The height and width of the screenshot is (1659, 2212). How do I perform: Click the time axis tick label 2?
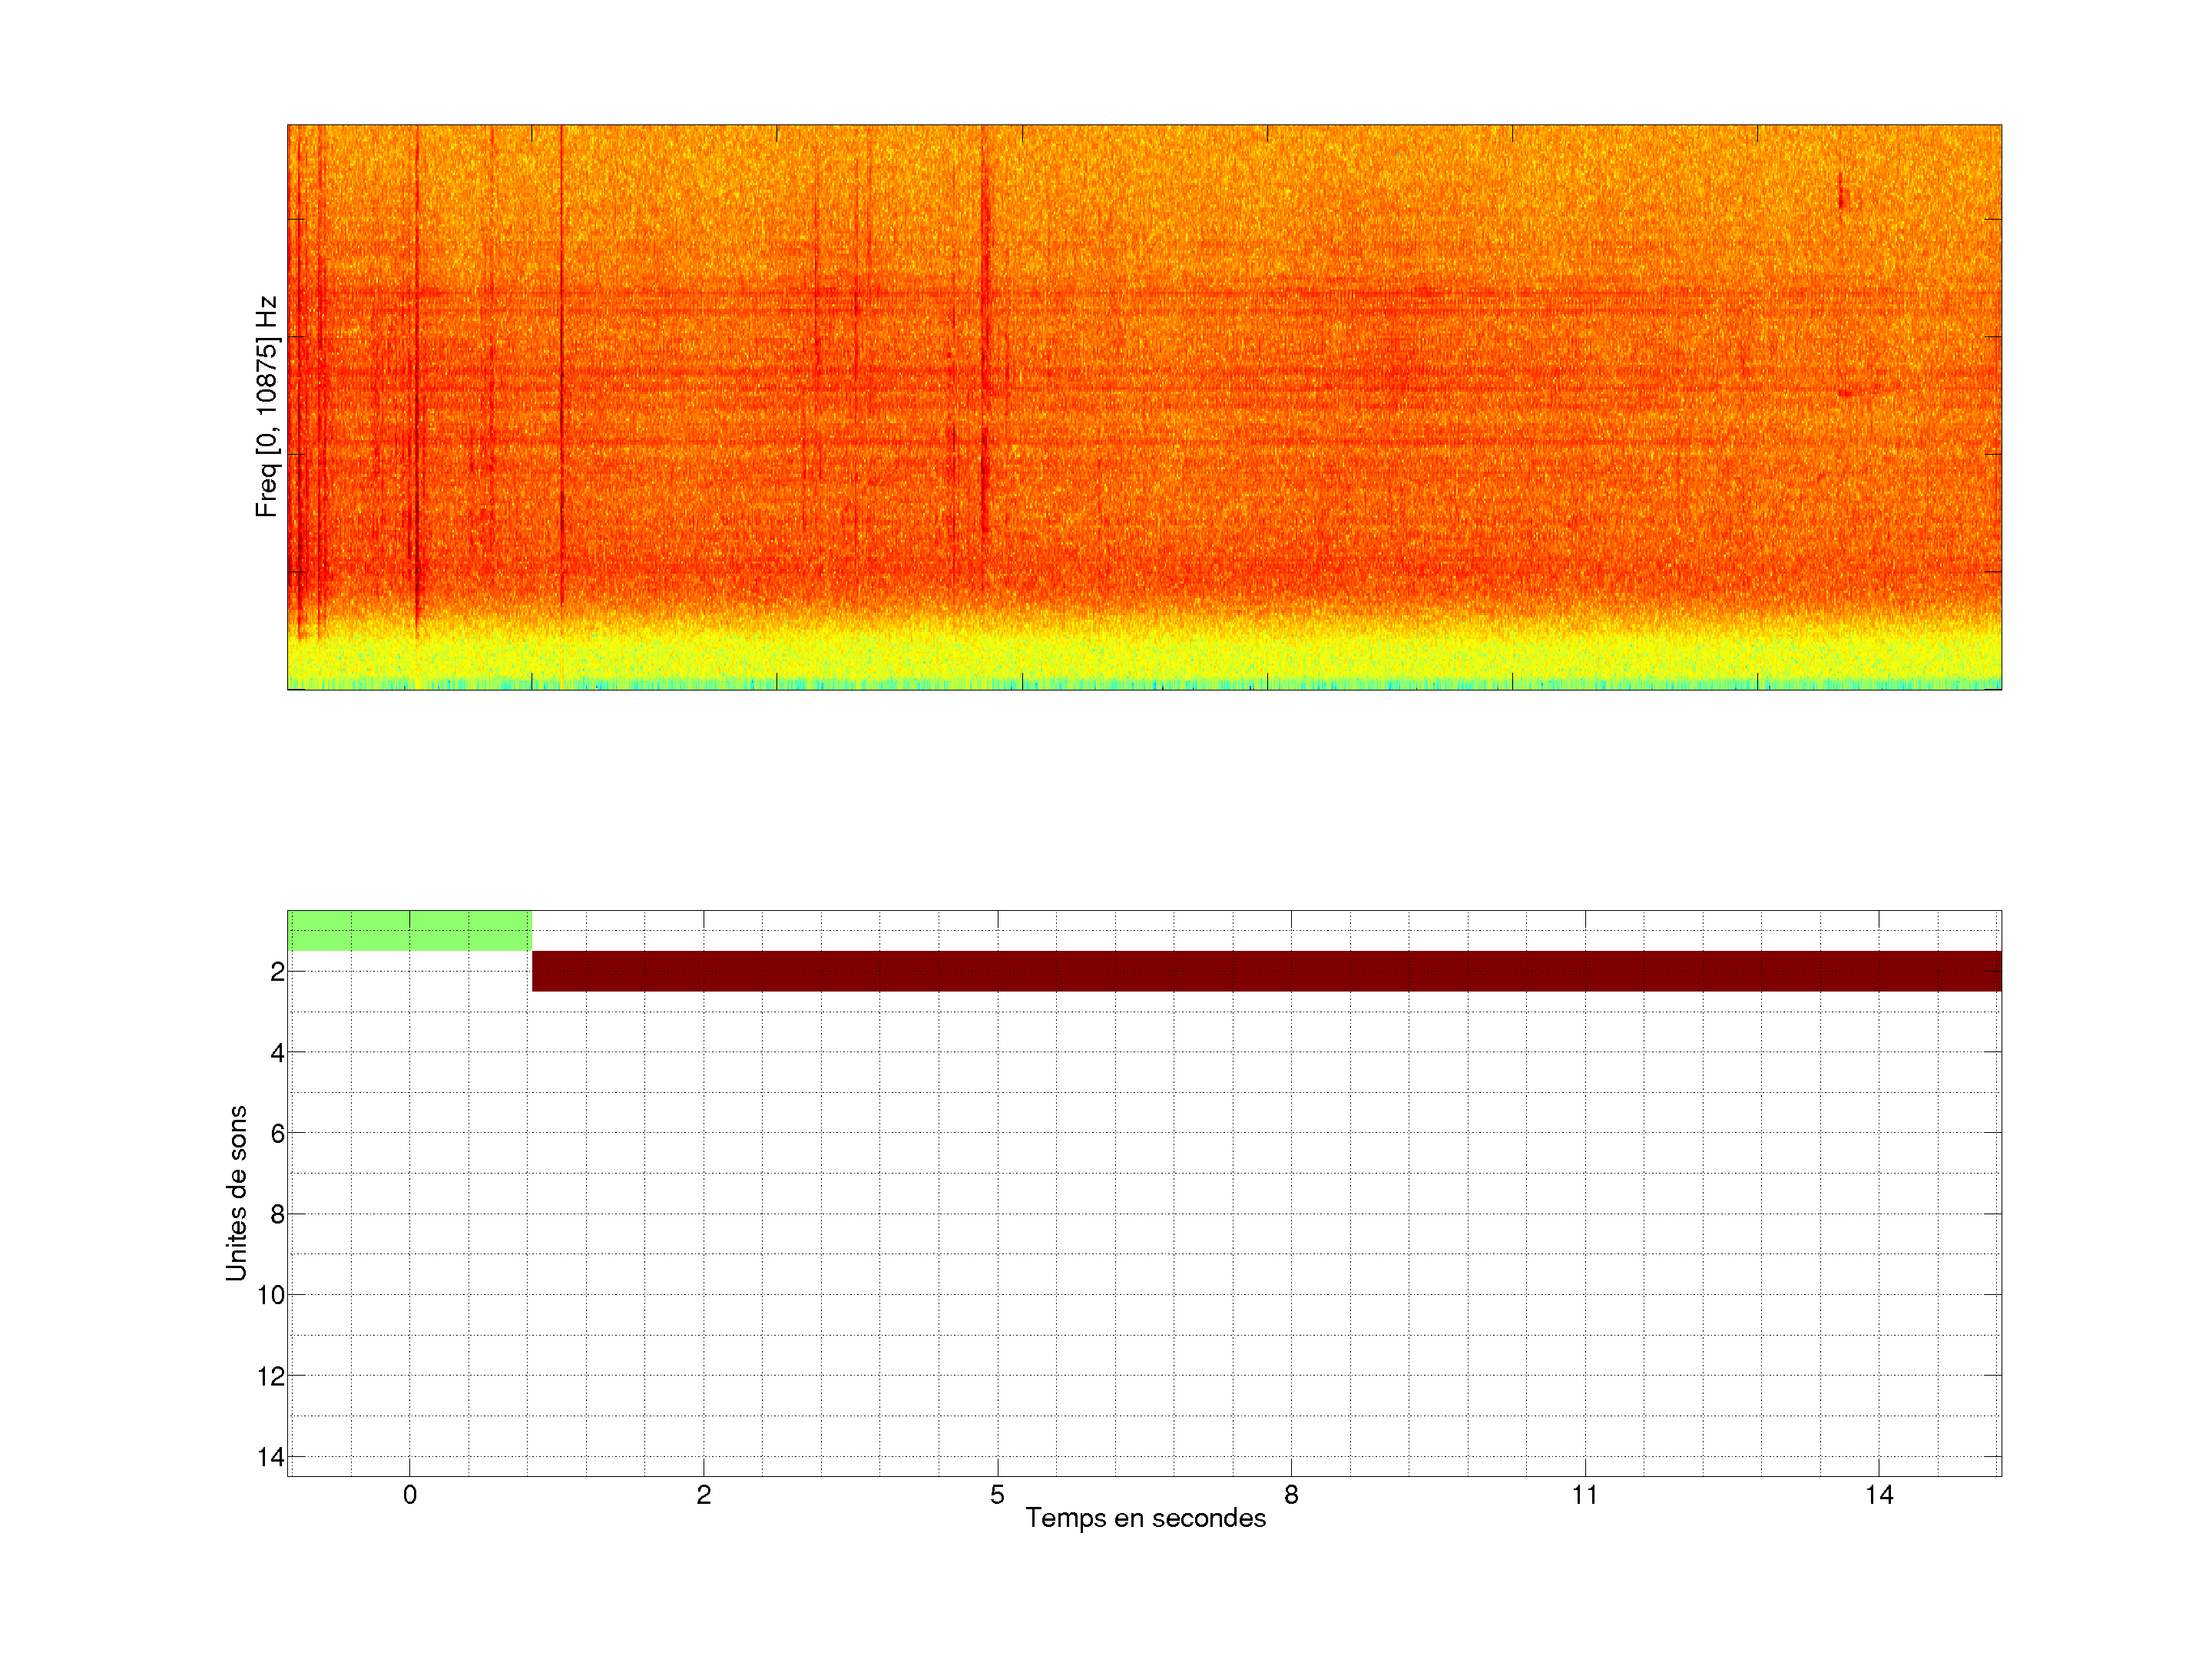point(704,1495)
